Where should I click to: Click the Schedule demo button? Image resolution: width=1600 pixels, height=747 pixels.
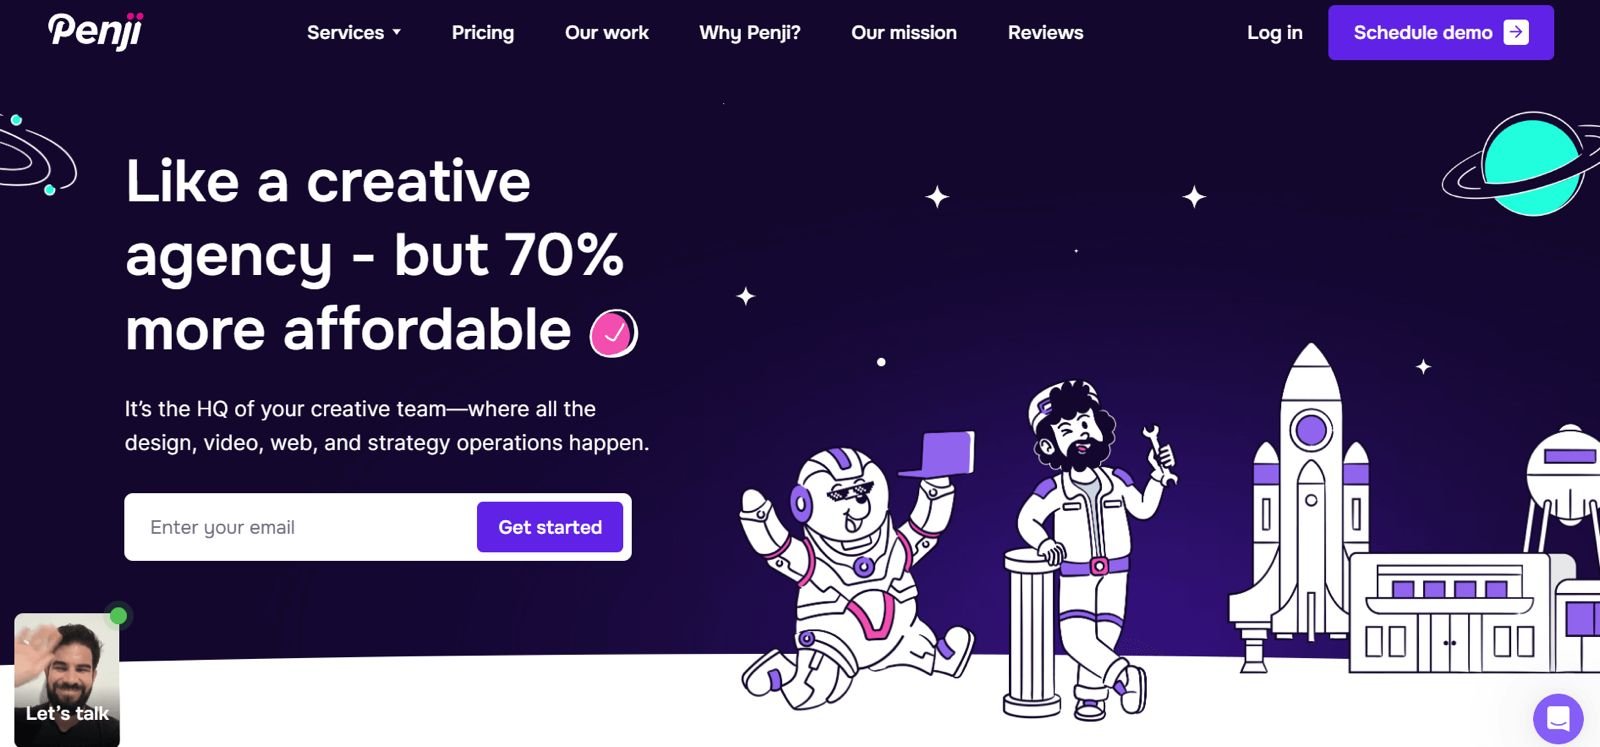[x=1441, y=32]
